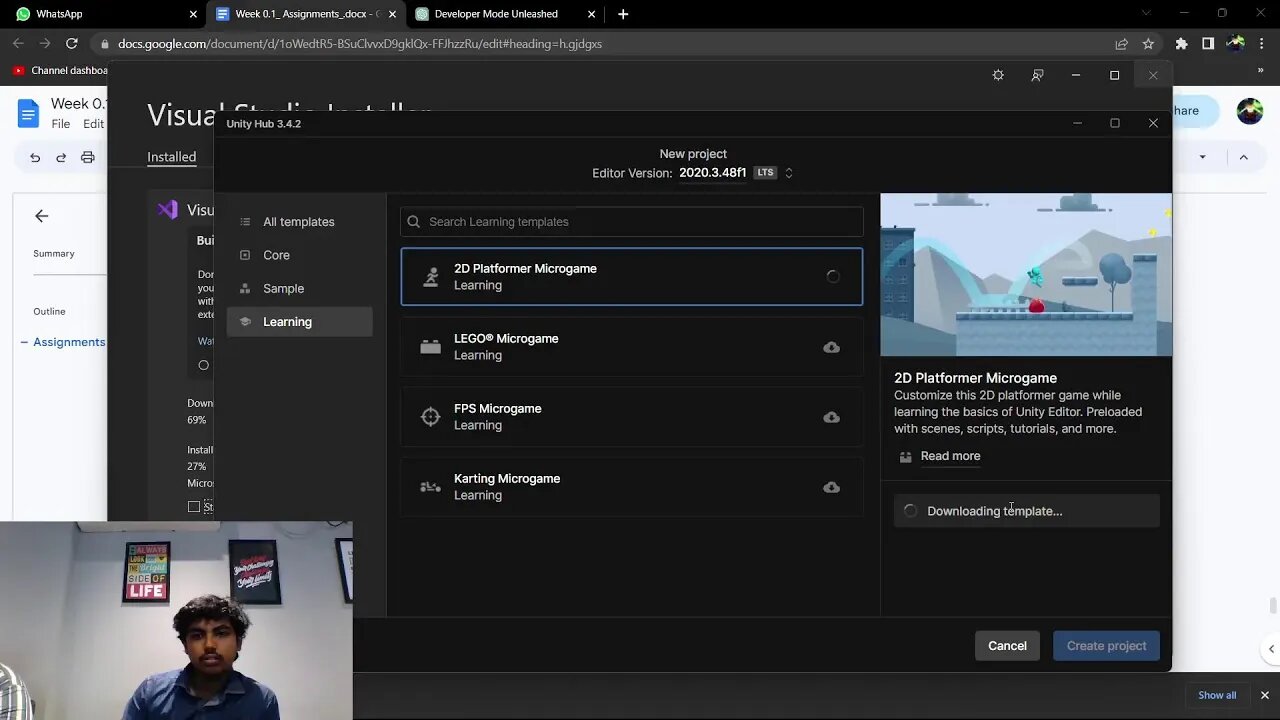Open Visual Studio Installer settings gear
Image resolution: width=1280 pixels, height=720 pixels.
pyautogui.click(x=998, y=75)
